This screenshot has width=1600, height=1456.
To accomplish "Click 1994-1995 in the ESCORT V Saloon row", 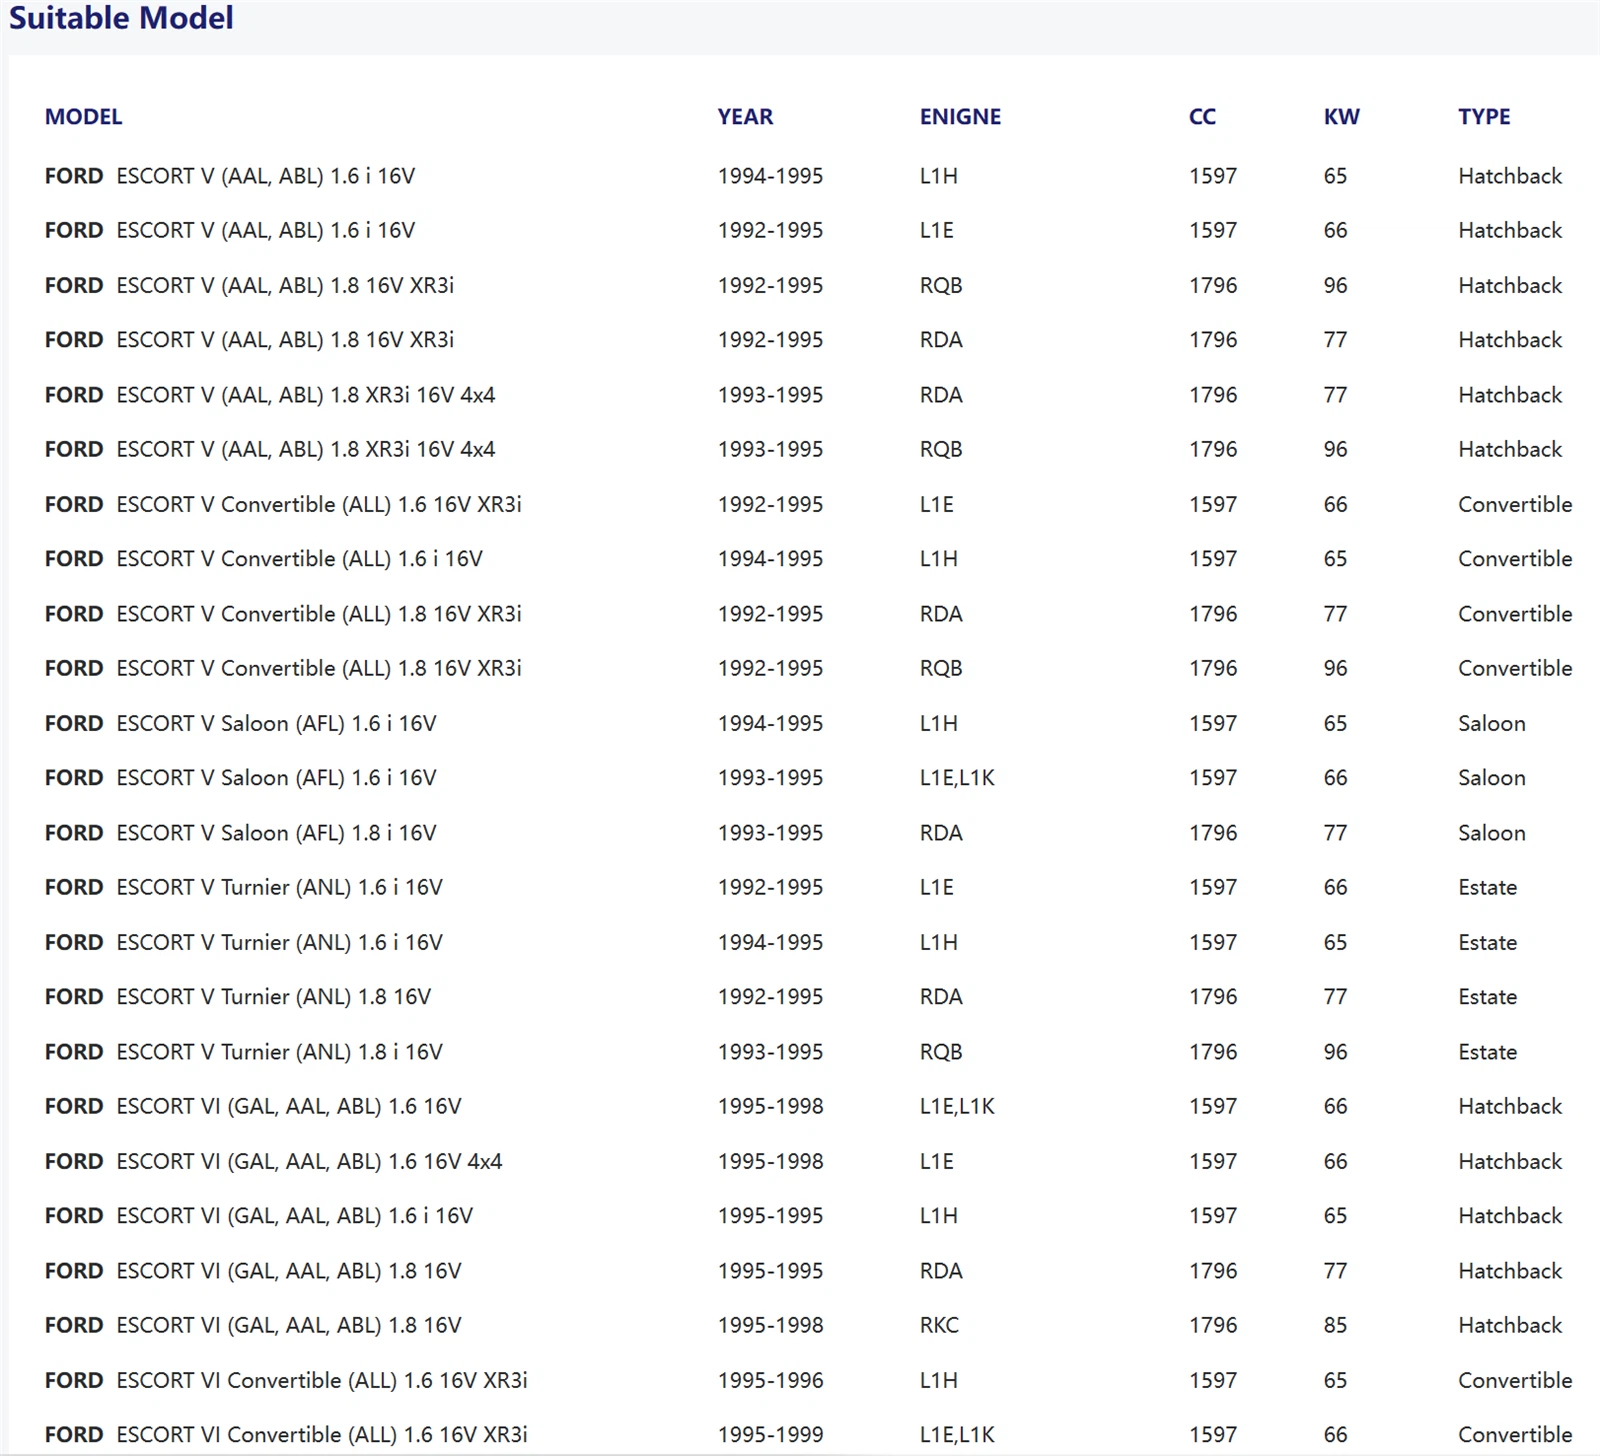I will (770, 723).
